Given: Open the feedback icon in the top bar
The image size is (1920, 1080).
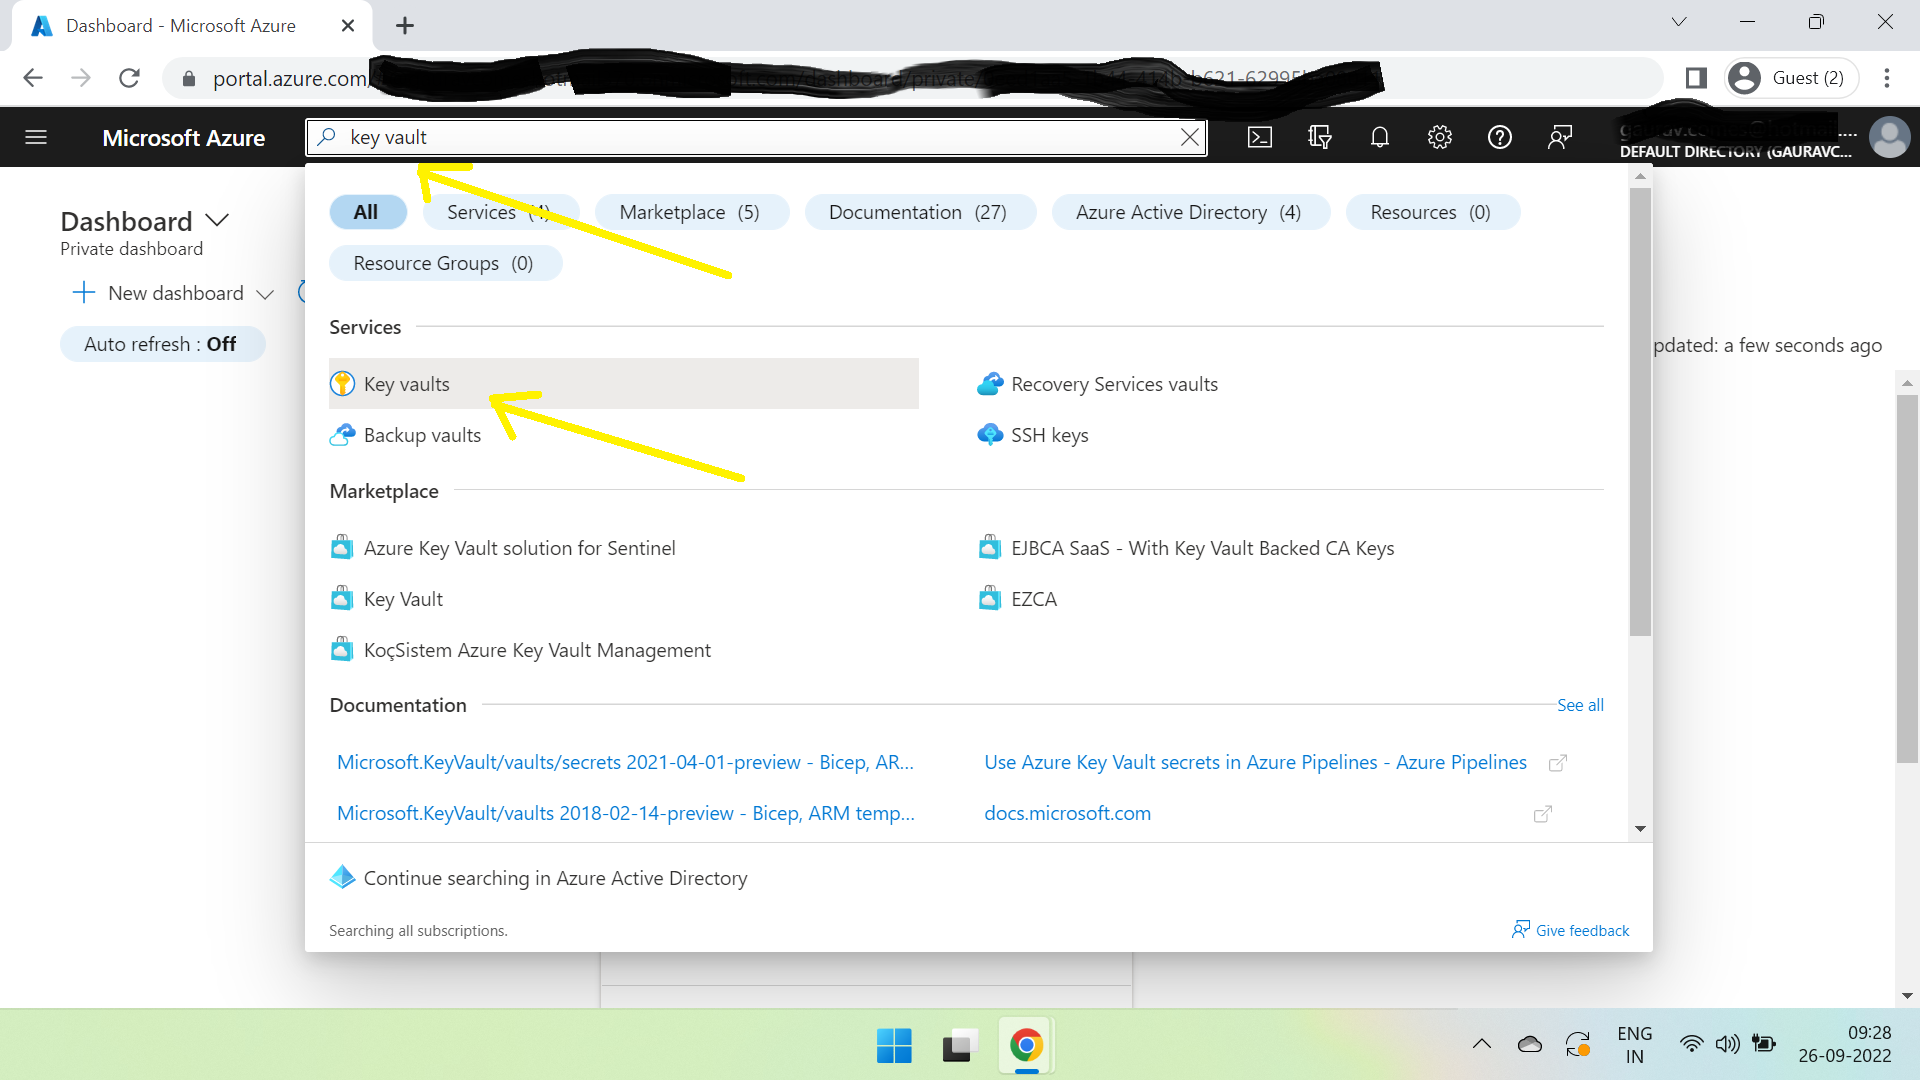Looking at the screenshot, I should coord(1560,137).
